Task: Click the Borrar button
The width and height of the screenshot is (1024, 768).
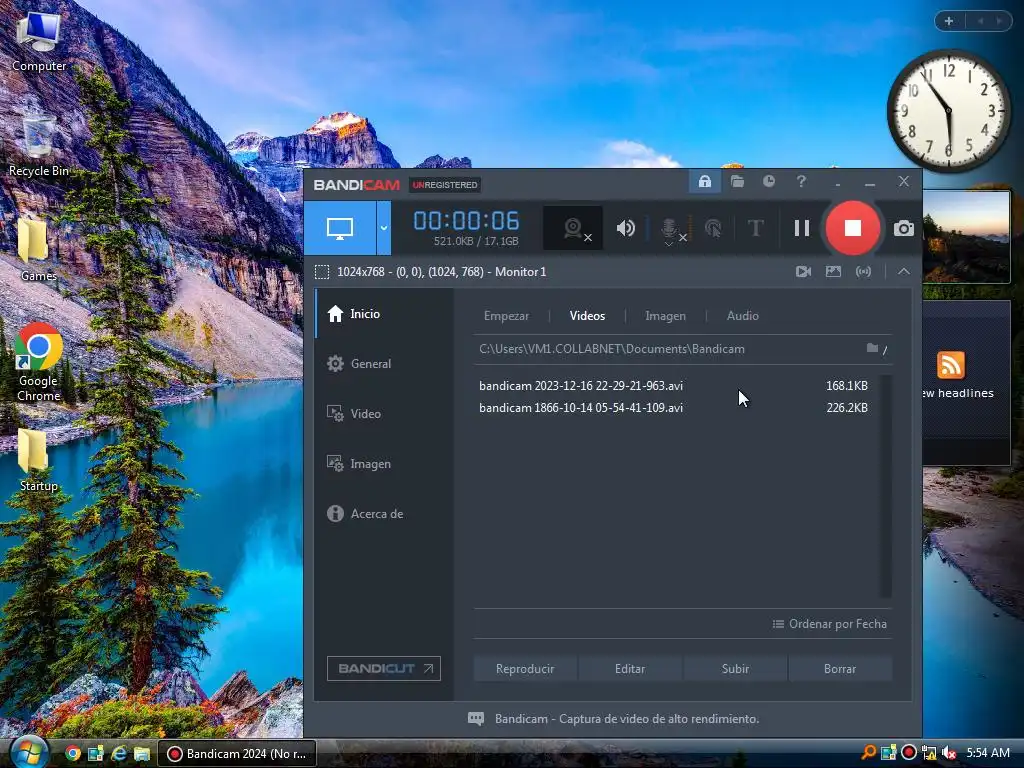Action: pos(840,669)
